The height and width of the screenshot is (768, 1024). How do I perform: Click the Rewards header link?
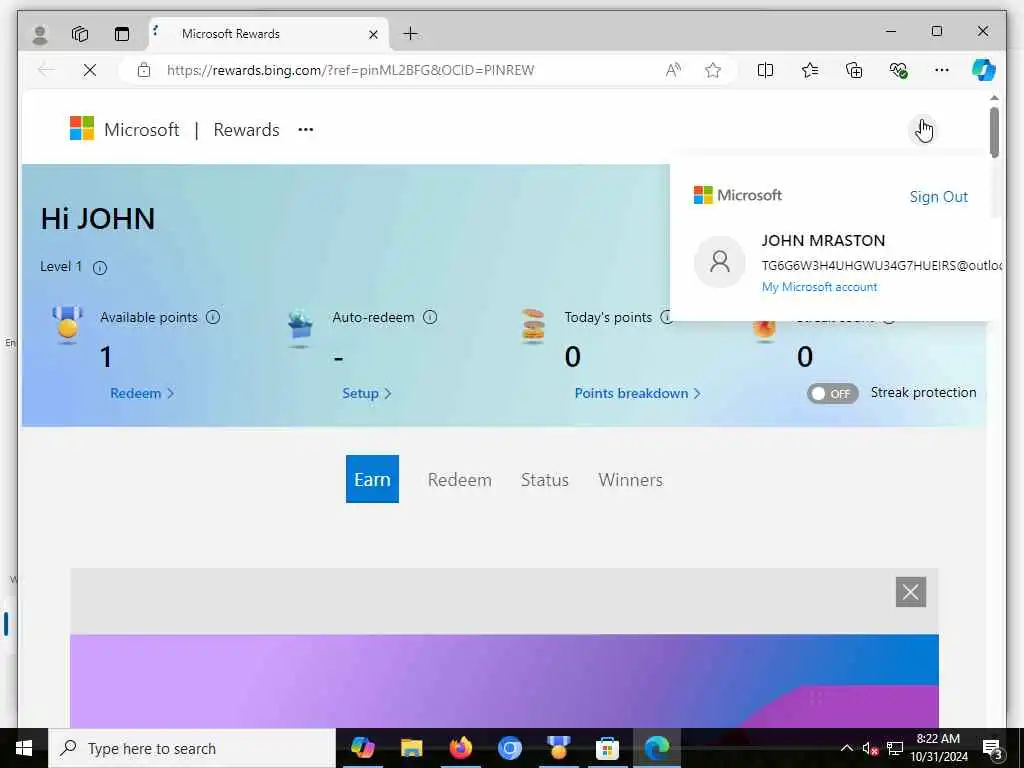pyautogui.click(x=246, y=130)
